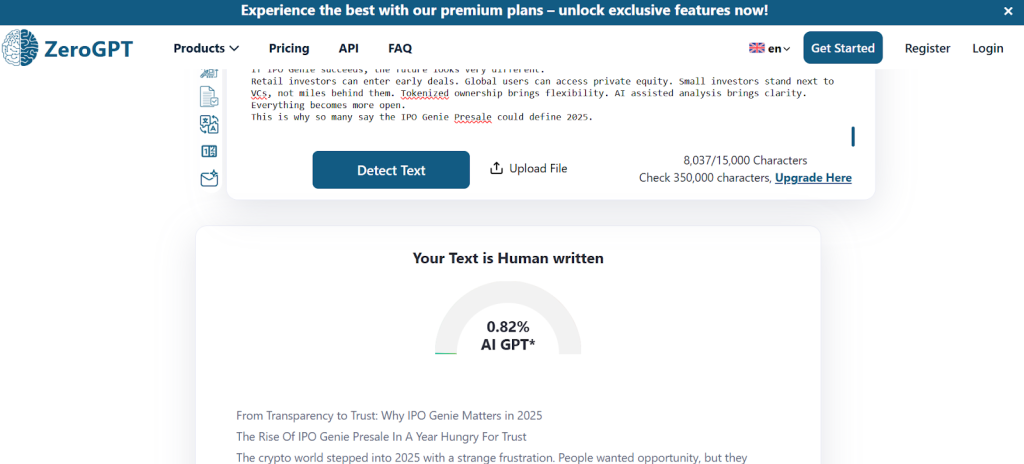The width and height of the screenshot is (1024, 464).
Task: Open the document checker sidebar icon
Action: pyautogui.click(x=209, y=97)
